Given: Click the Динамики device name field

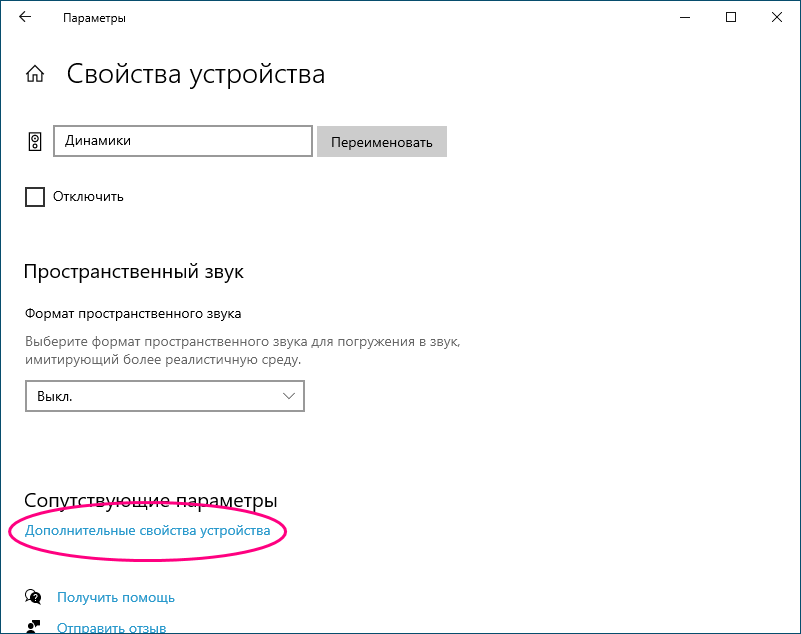Looking at the screenshot, I should 183,141.
